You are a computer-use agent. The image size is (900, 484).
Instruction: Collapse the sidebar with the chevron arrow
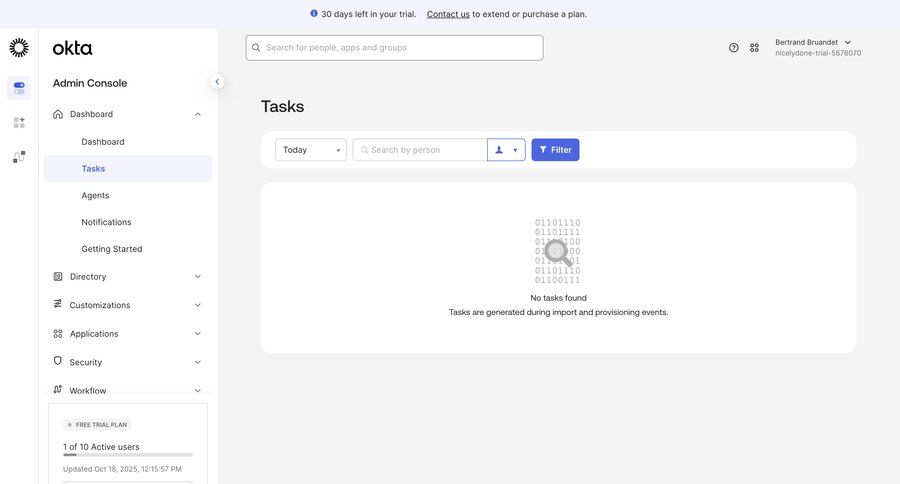pos(217,82)
